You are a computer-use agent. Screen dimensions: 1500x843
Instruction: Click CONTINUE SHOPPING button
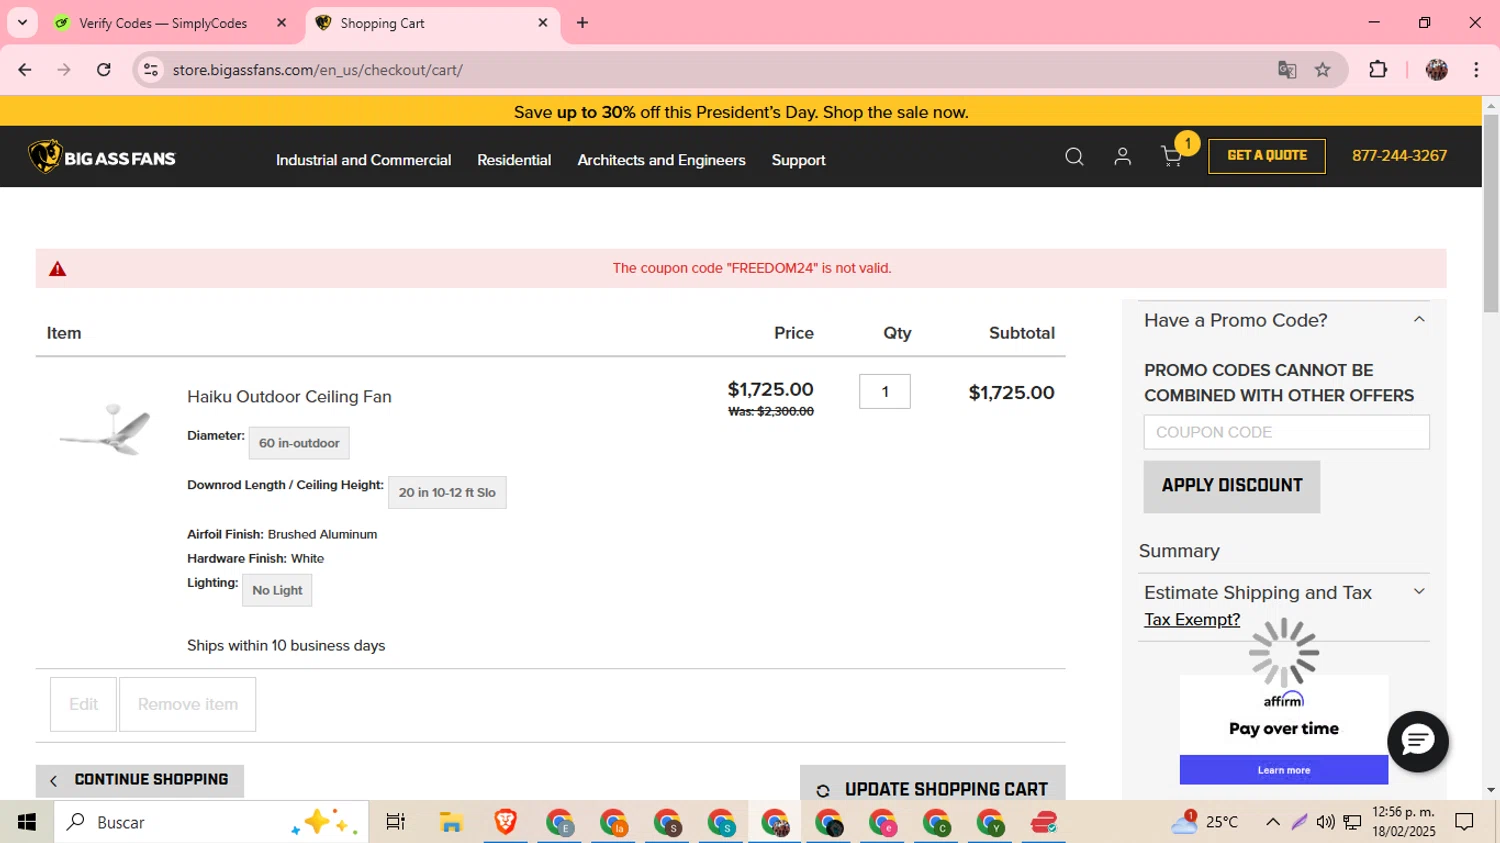140,780
